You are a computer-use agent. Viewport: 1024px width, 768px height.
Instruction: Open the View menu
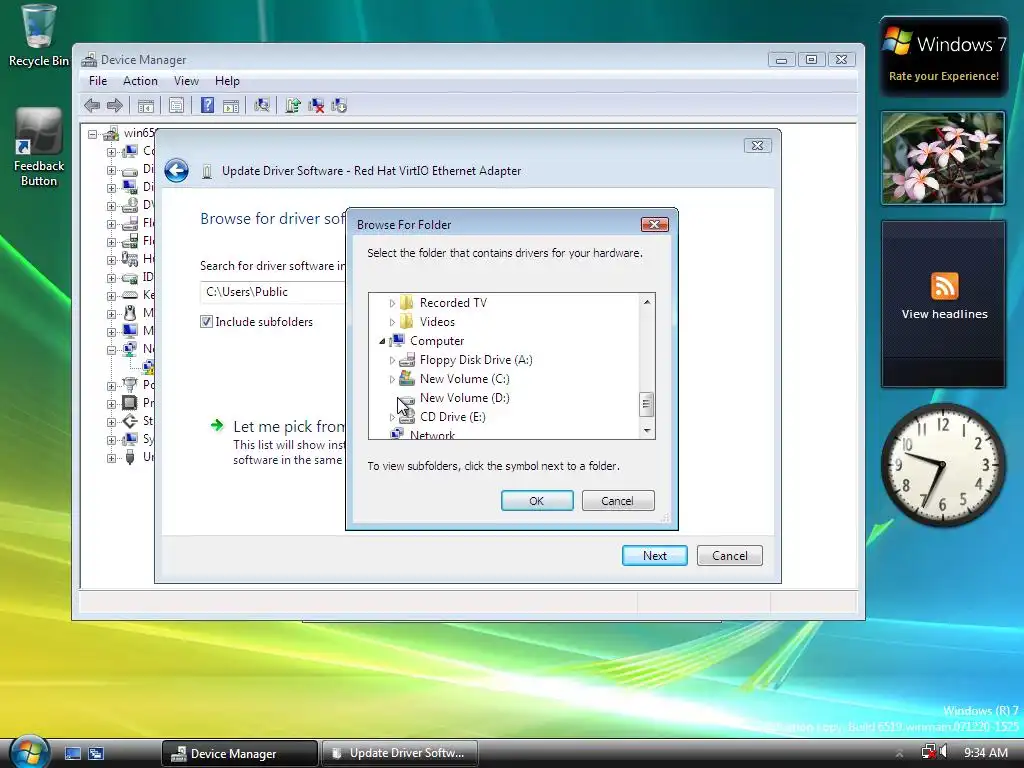186,81
